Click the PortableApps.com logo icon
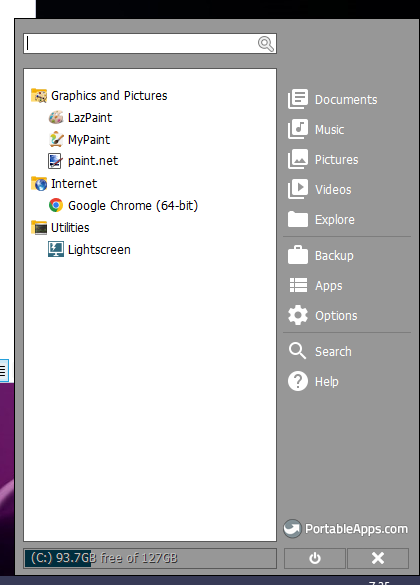420x585 pixels. pyautogui.click(x=292, y=529)
